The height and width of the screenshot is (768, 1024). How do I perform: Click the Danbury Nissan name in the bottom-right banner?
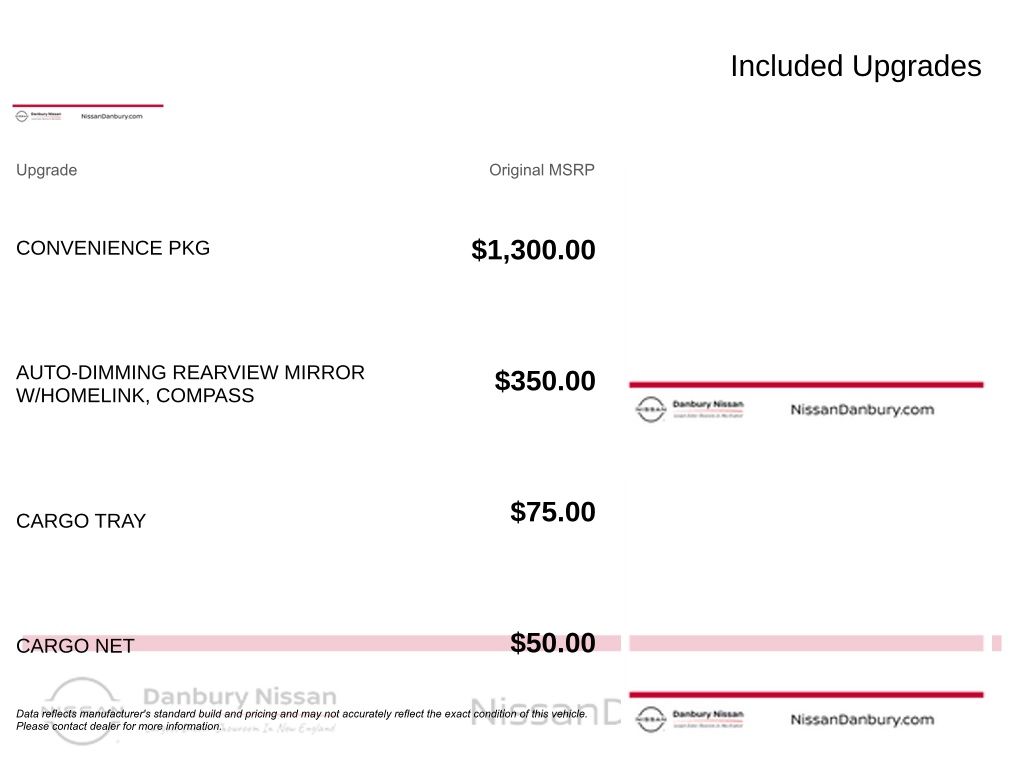(x=708, y=715)
